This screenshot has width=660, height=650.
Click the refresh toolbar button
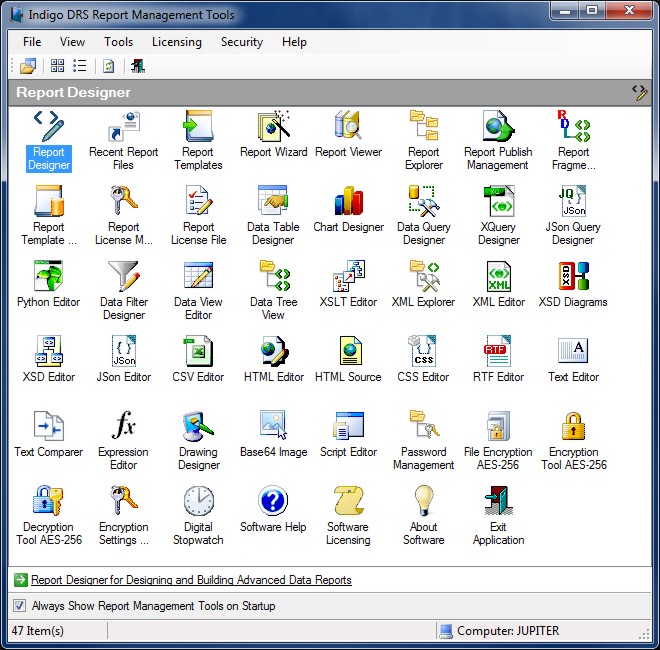pos(109,66)
